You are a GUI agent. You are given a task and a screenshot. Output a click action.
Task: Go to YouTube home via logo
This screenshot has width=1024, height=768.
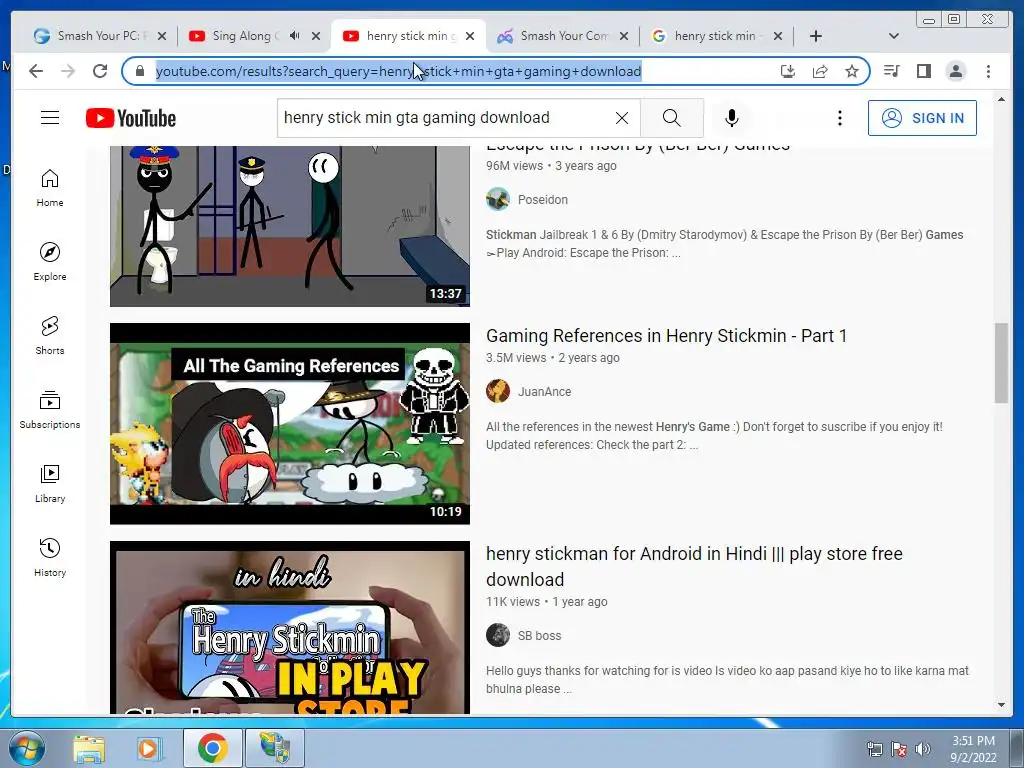131,118
